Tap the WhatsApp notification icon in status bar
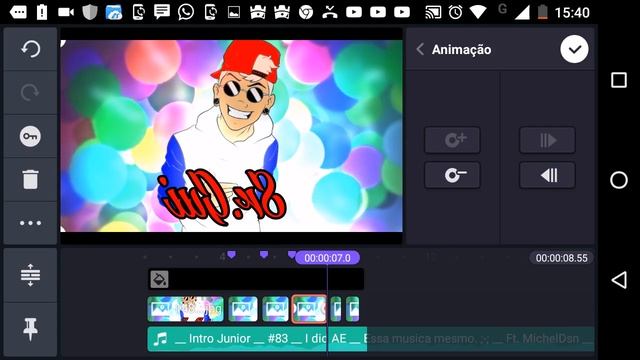This screenshot has height=360, width=640. 186,12
